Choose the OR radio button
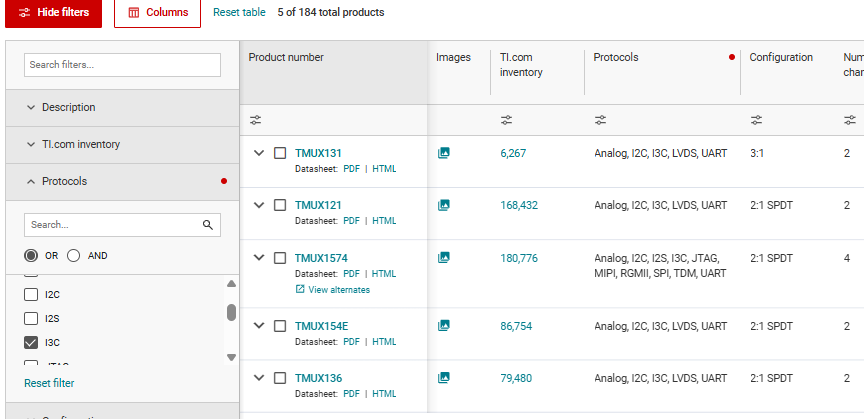Viewport: 864px width, 419px height. (x=31, y=255)
